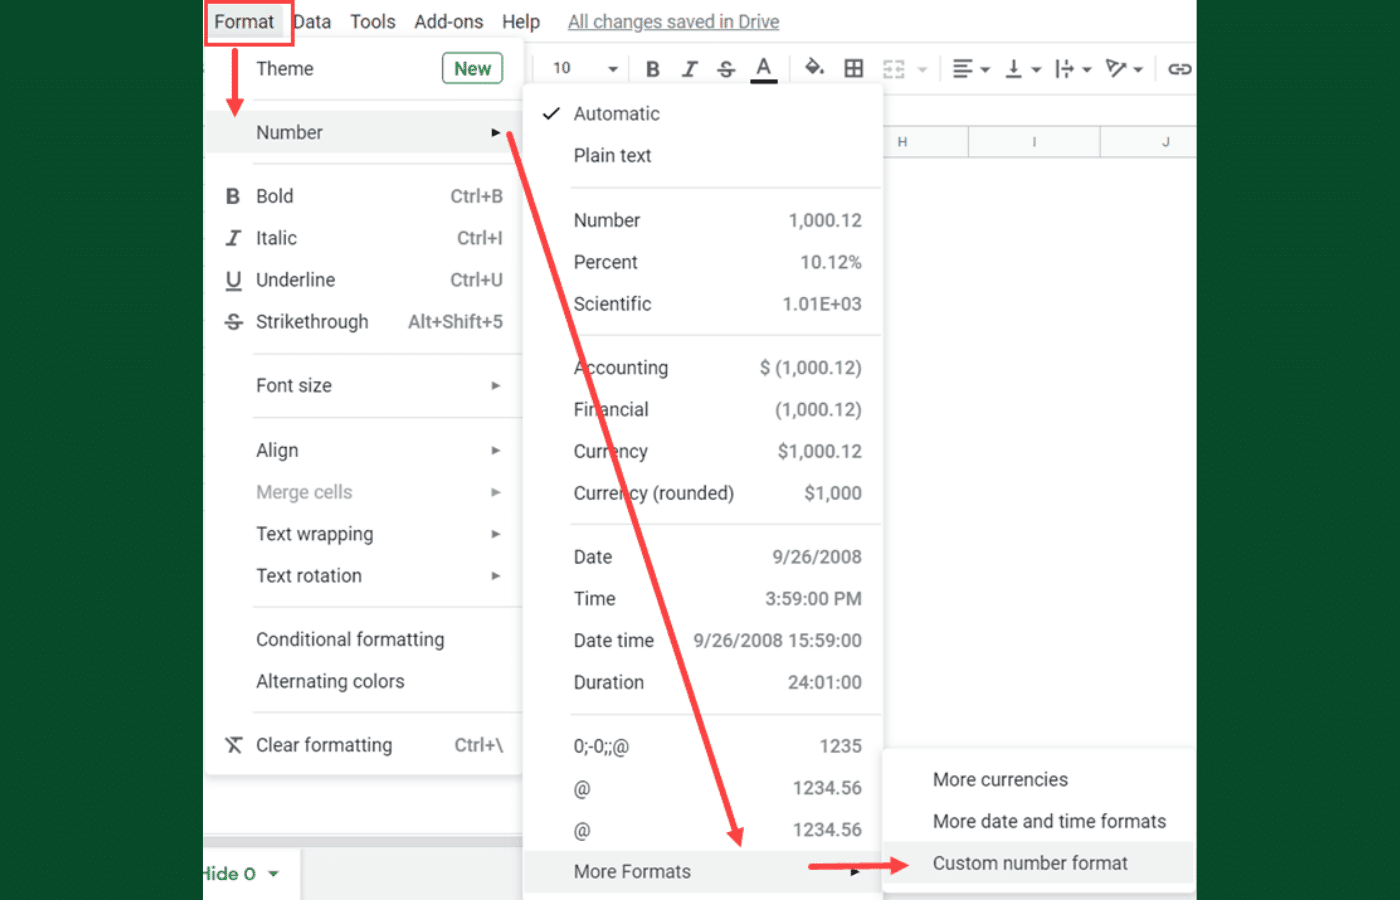Choose Plain text format

(x=612, y=156)
